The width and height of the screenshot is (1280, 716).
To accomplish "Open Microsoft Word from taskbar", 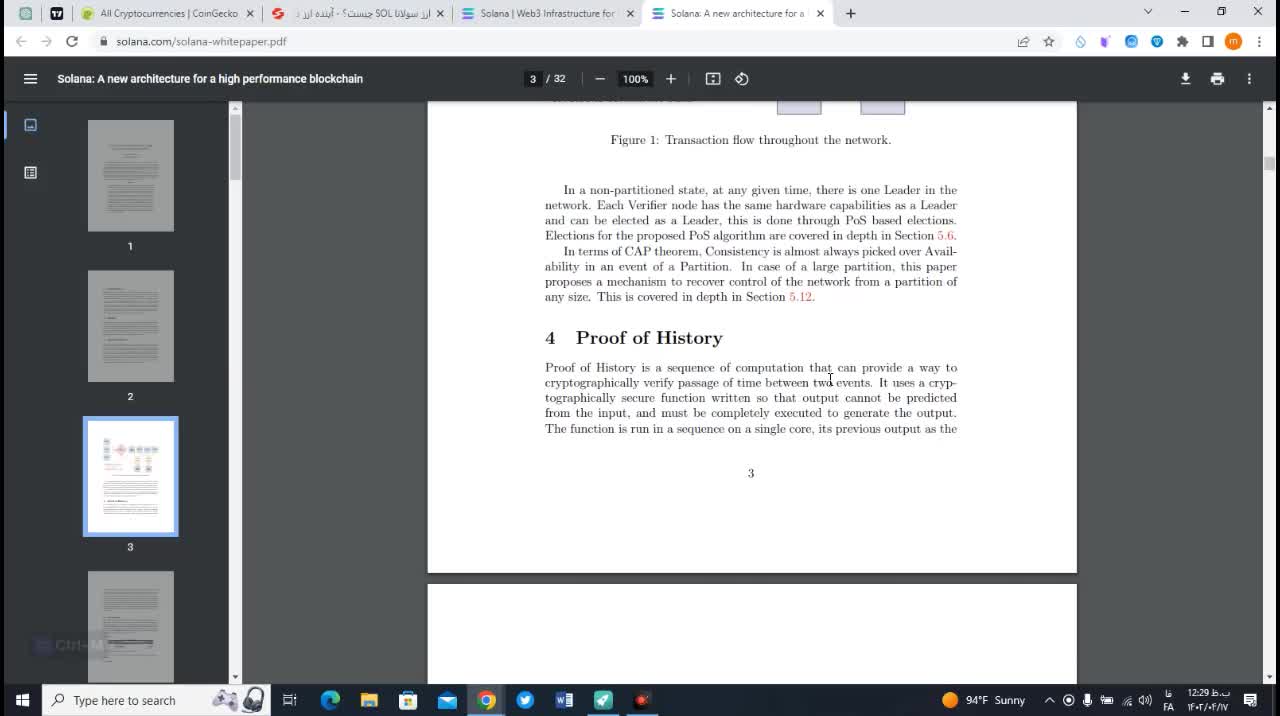I will 564,700.
